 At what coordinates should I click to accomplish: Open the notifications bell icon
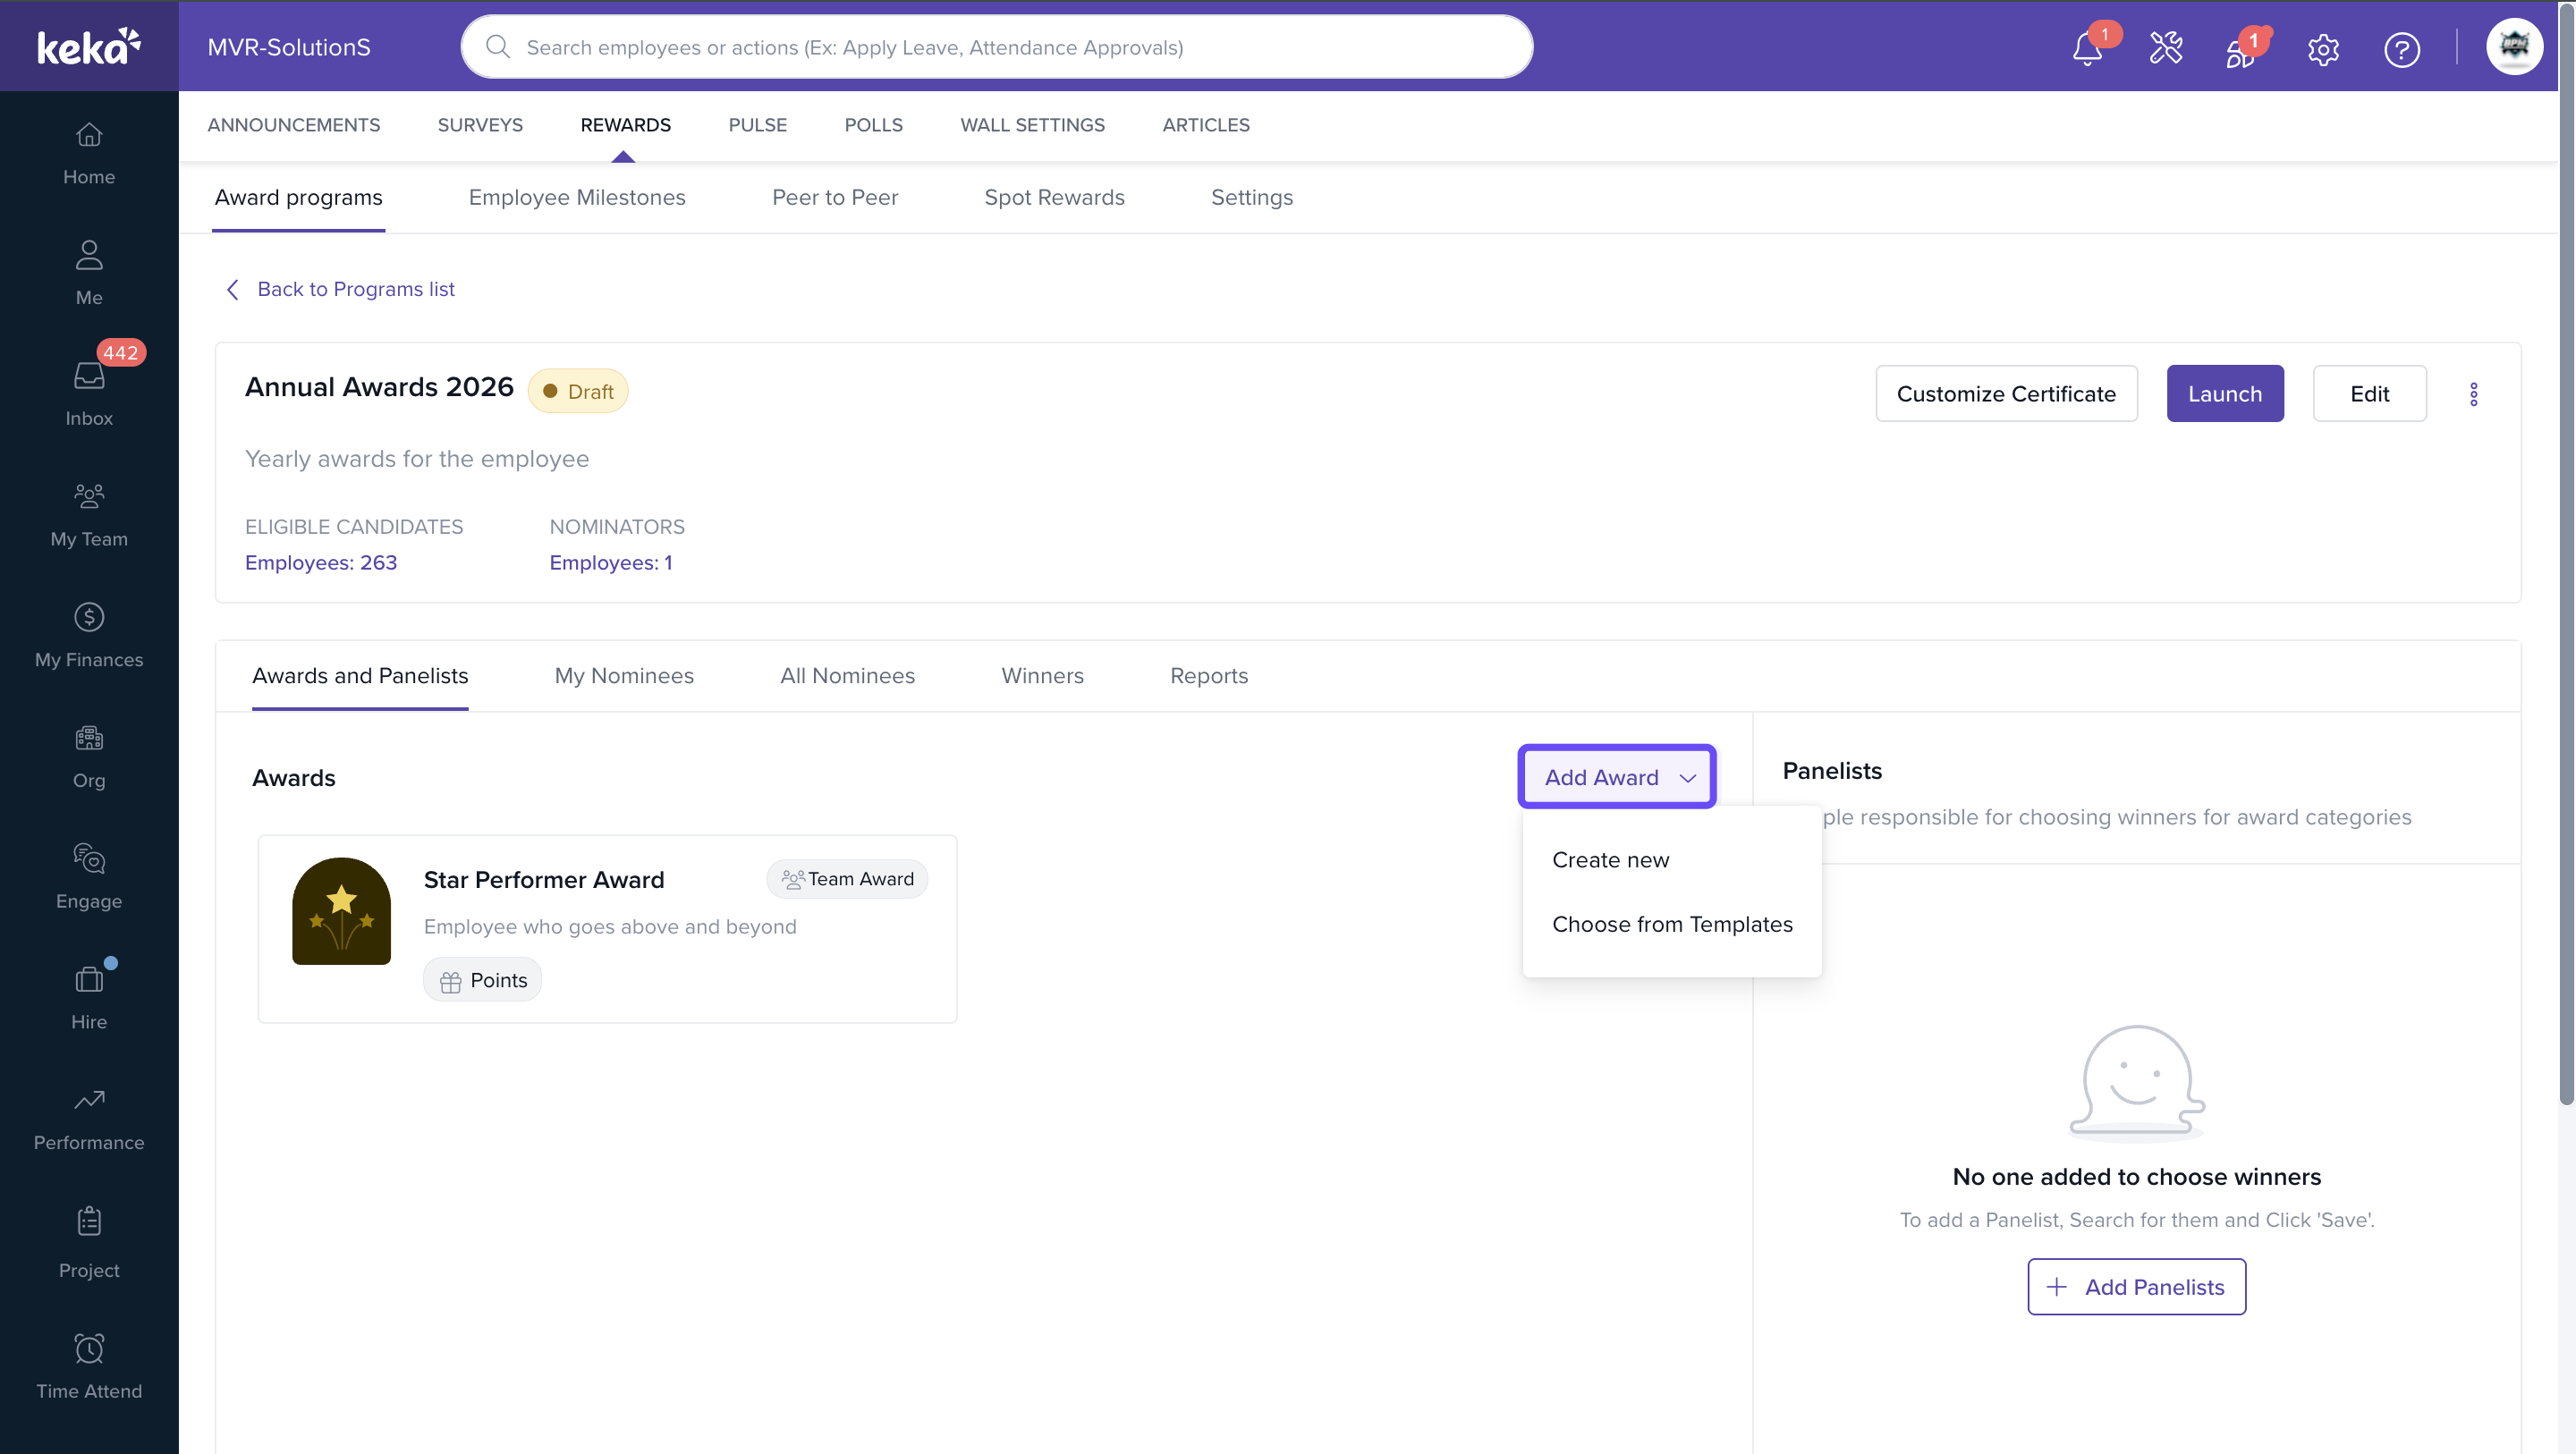(2086, 48)
